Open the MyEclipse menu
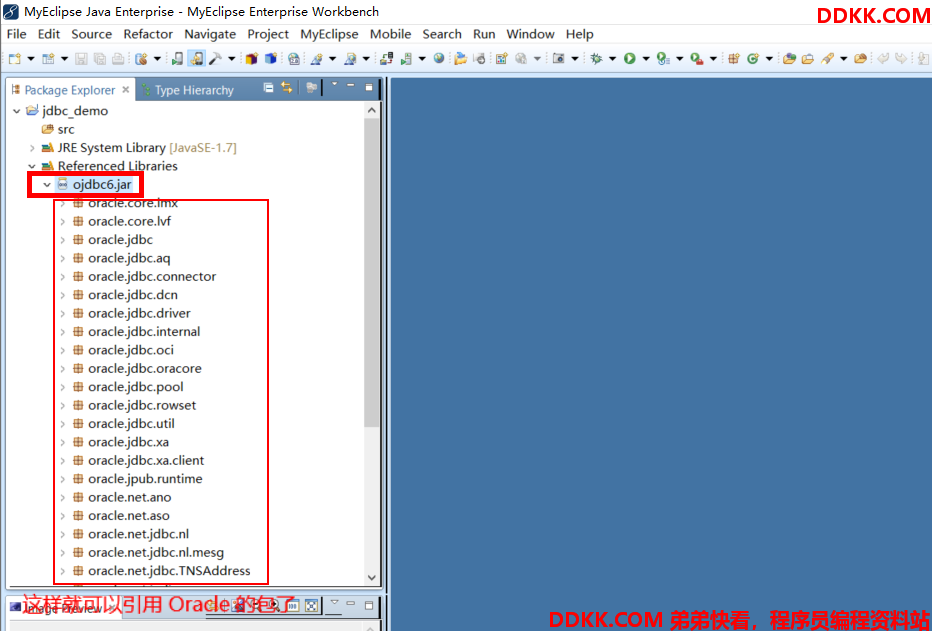 329,34
